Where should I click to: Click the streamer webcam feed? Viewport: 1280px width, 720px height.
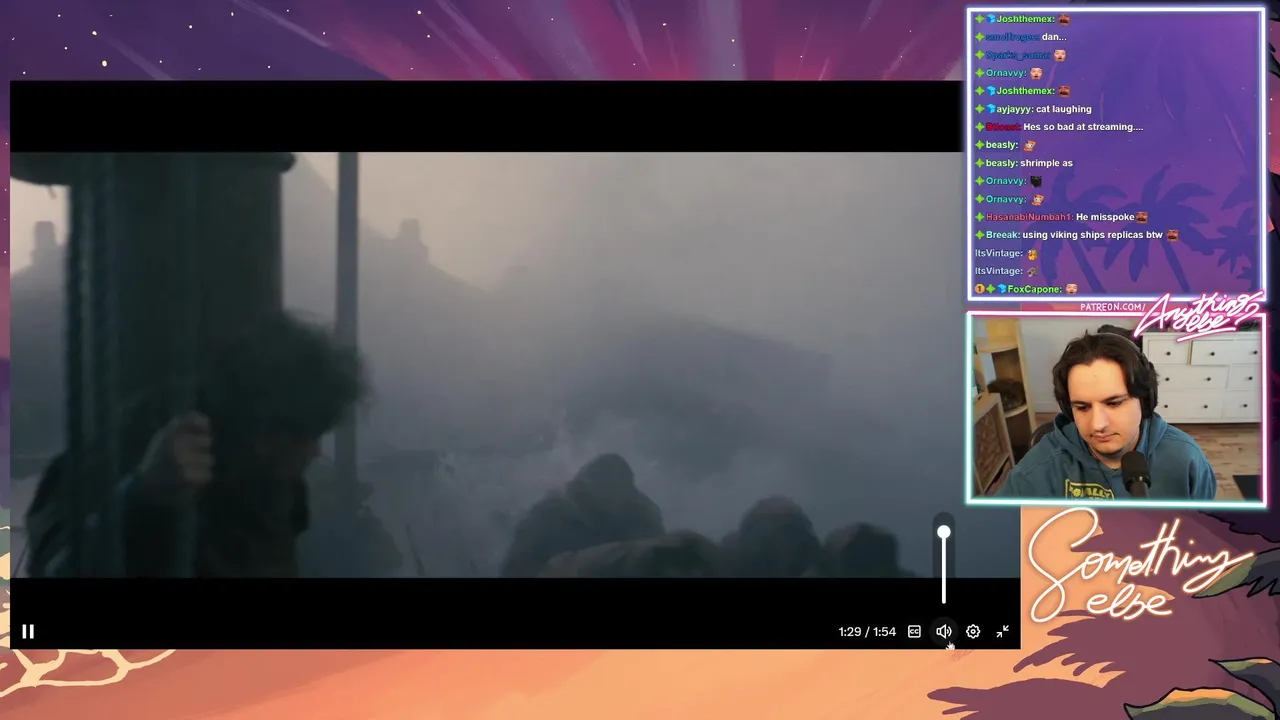1115,410
